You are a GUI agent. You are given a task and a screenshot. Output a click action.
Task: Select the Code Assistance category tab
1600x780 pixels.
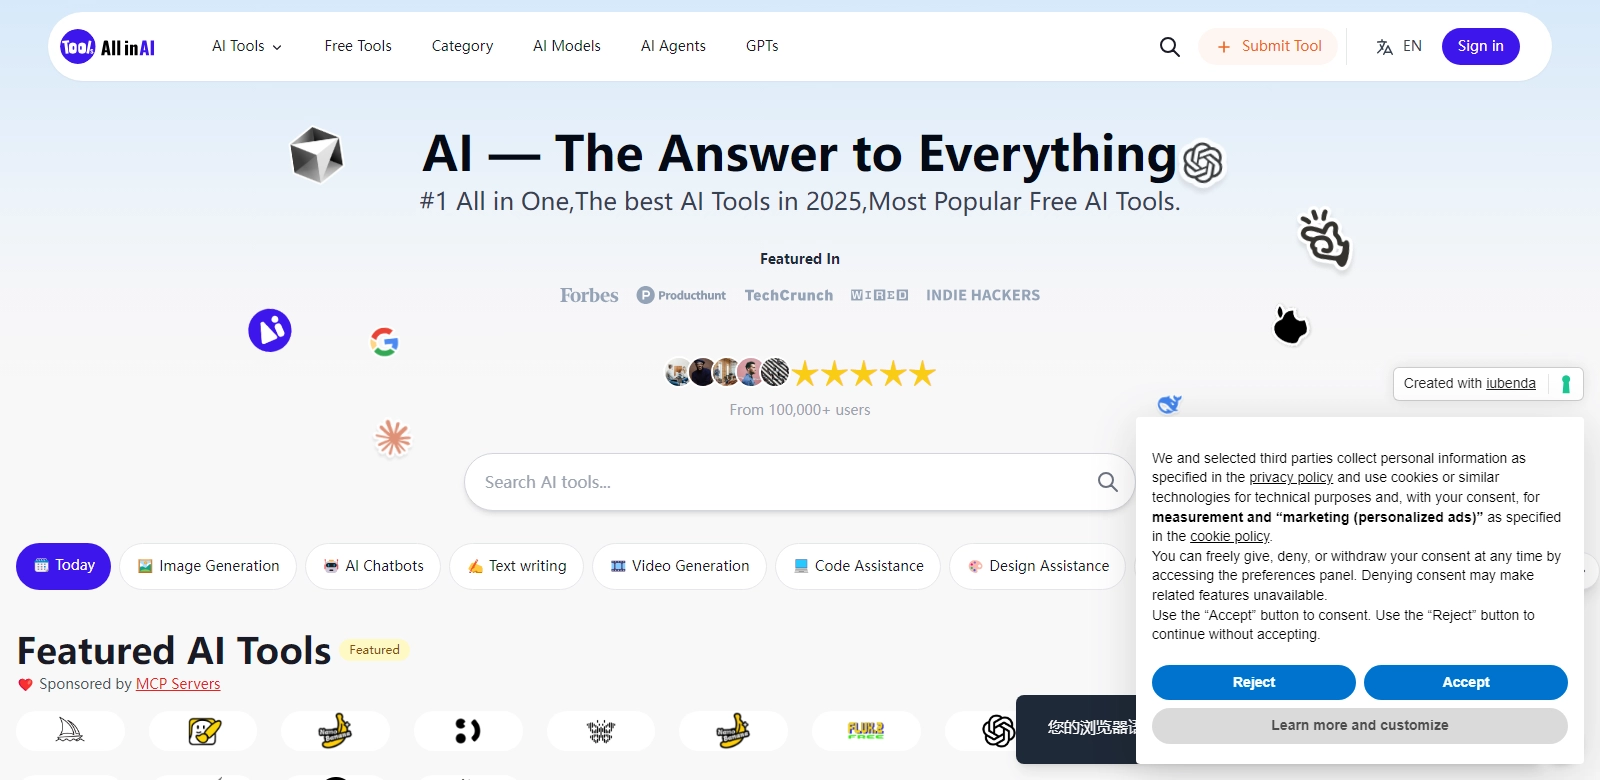(858, 566)
